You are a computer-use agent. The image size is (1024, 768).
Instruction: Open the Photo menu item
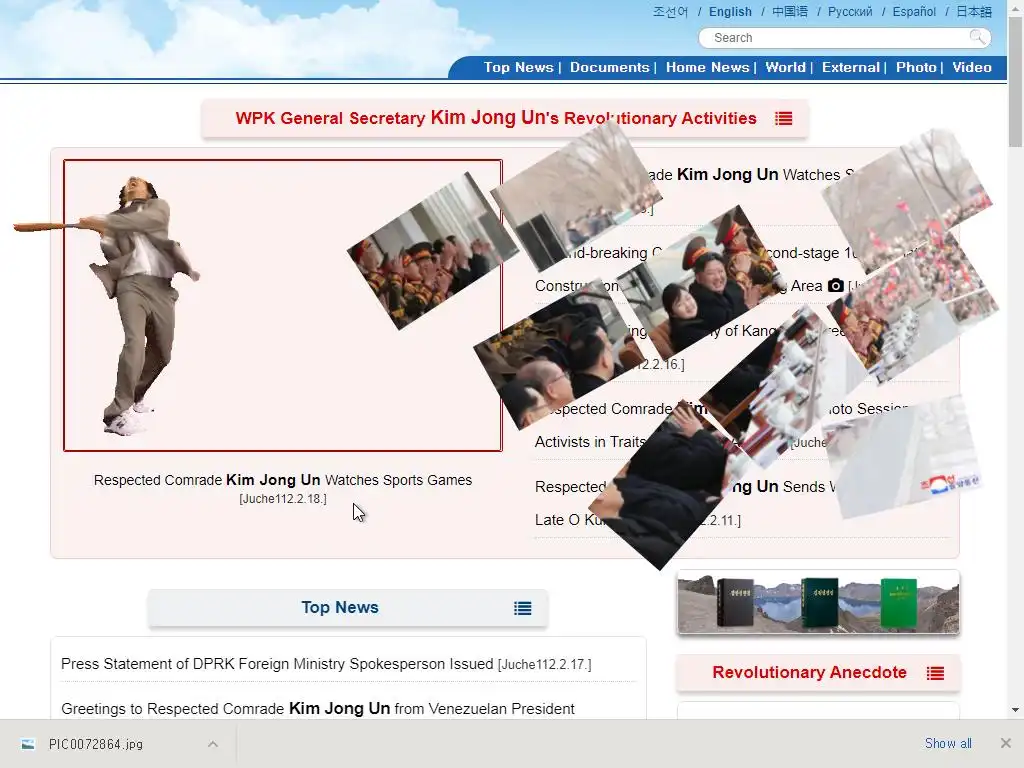pos(916,67)
